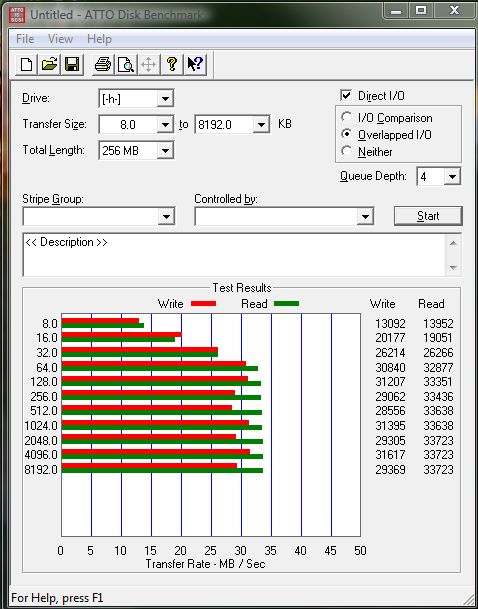Click the Write value 29305
The width and height of the screenshot is (478, 609).
click(x=390, y=440)
